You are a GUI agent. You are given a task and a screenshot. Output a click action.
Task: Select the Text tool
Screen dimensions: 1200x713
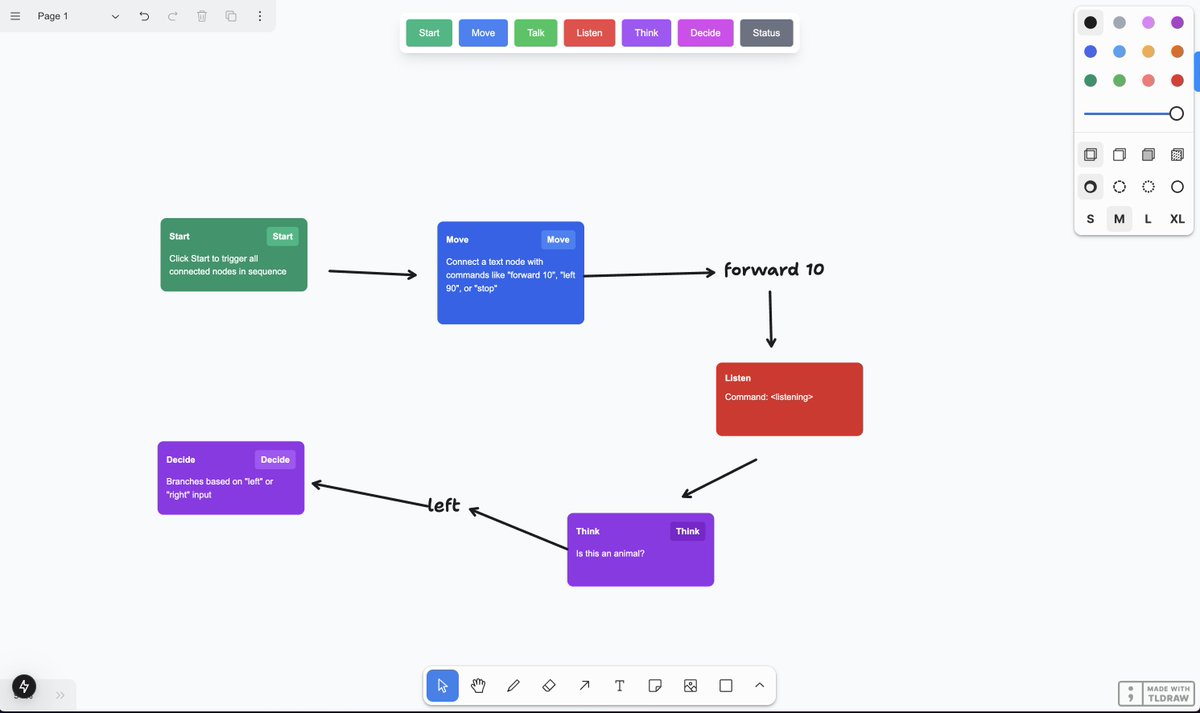(x=619, y=685)
